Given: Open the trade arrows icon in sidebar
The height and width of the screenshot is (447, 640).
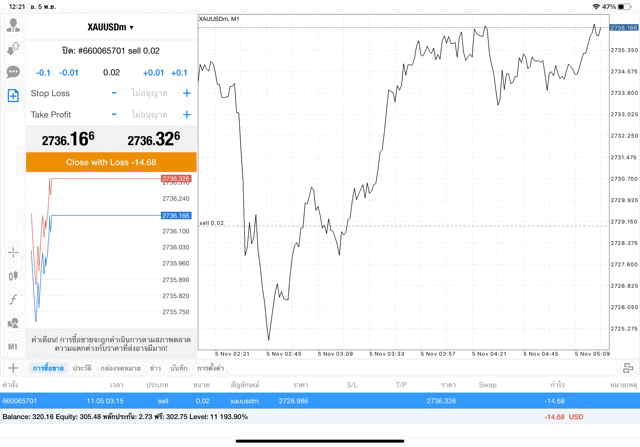Looking at the screenshot, I should (x=13, y=49).
